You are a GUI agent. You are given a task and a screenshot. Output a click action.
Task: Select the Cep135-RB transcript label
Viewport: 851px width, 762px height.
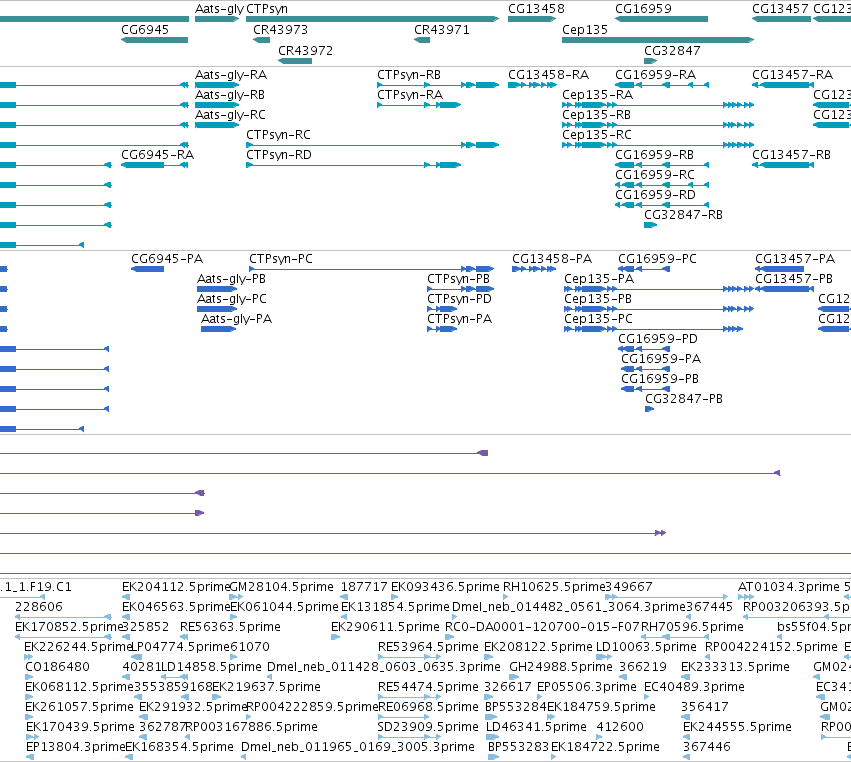(596, 115)
